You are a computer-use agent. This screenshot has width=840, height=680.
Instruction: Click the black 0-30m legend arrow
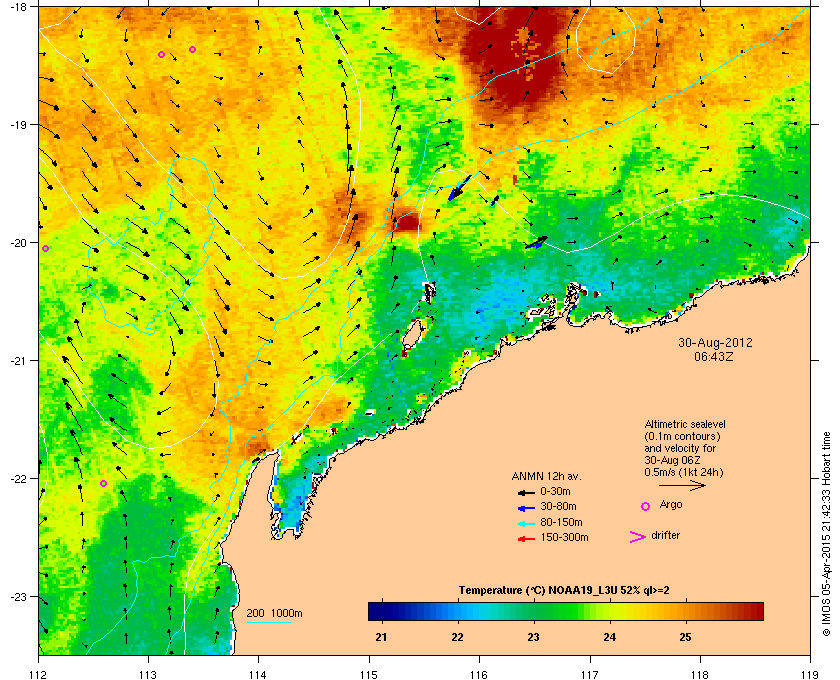pyautogui.click(x=526, y=492)
